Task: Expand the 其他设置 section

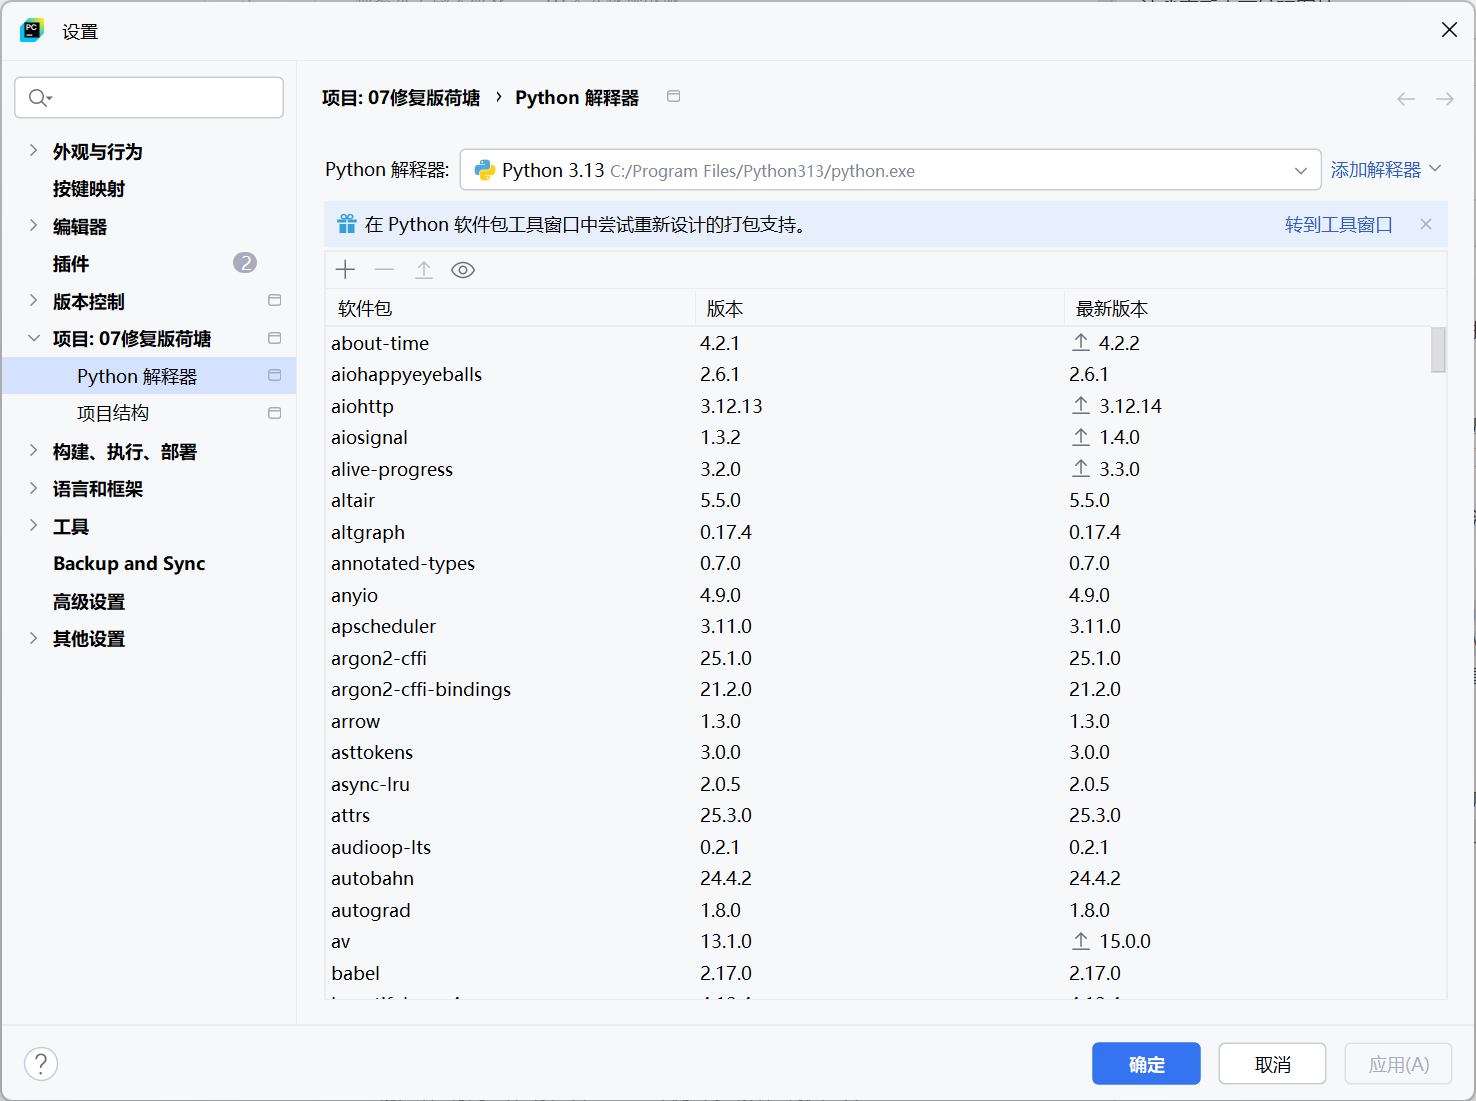Action: pyautogui.click(x=33, y=638)
